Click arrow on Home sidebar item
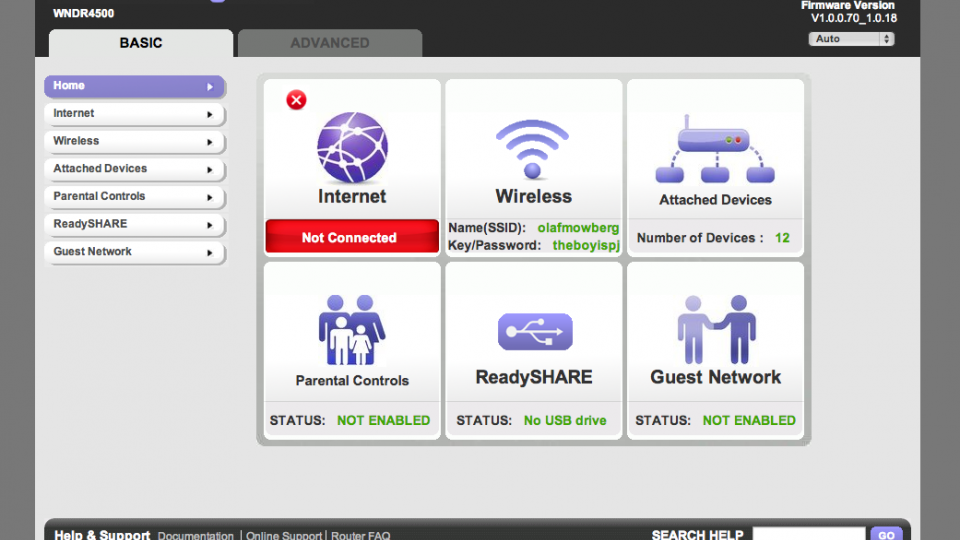960x540 pixels. tap(210, 87)
